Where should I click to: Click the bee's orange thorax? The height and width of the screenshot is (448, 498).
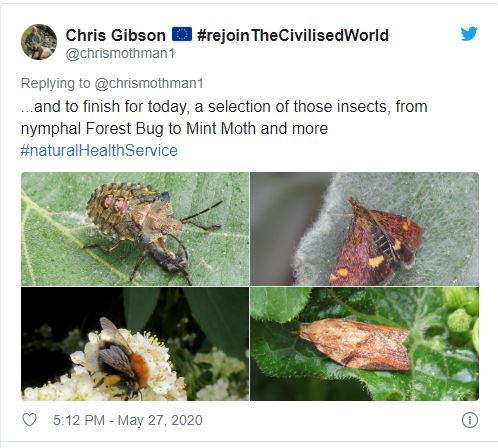139,370
